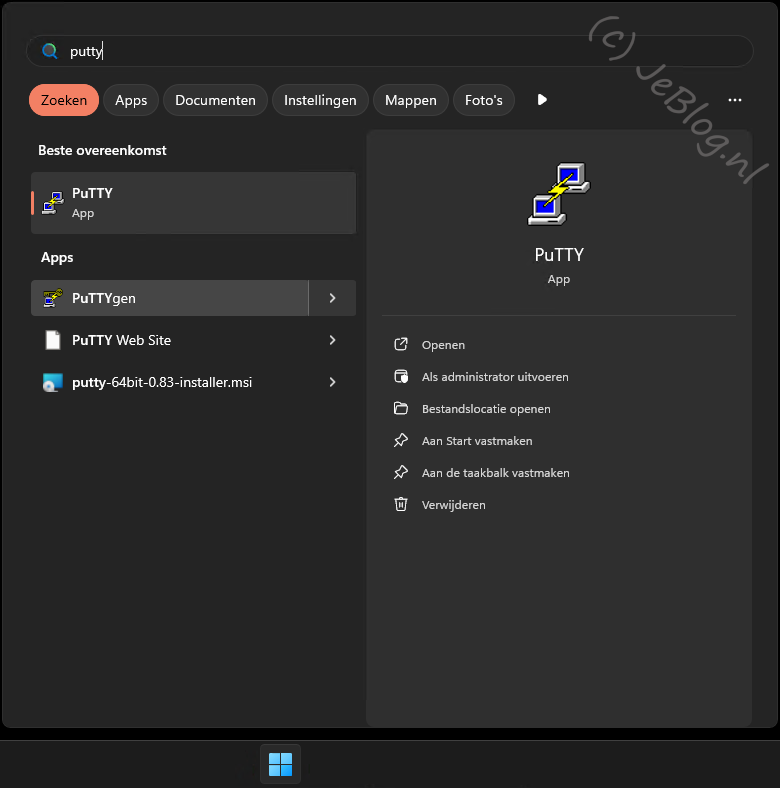Select the Documenten filter tab

215,100
